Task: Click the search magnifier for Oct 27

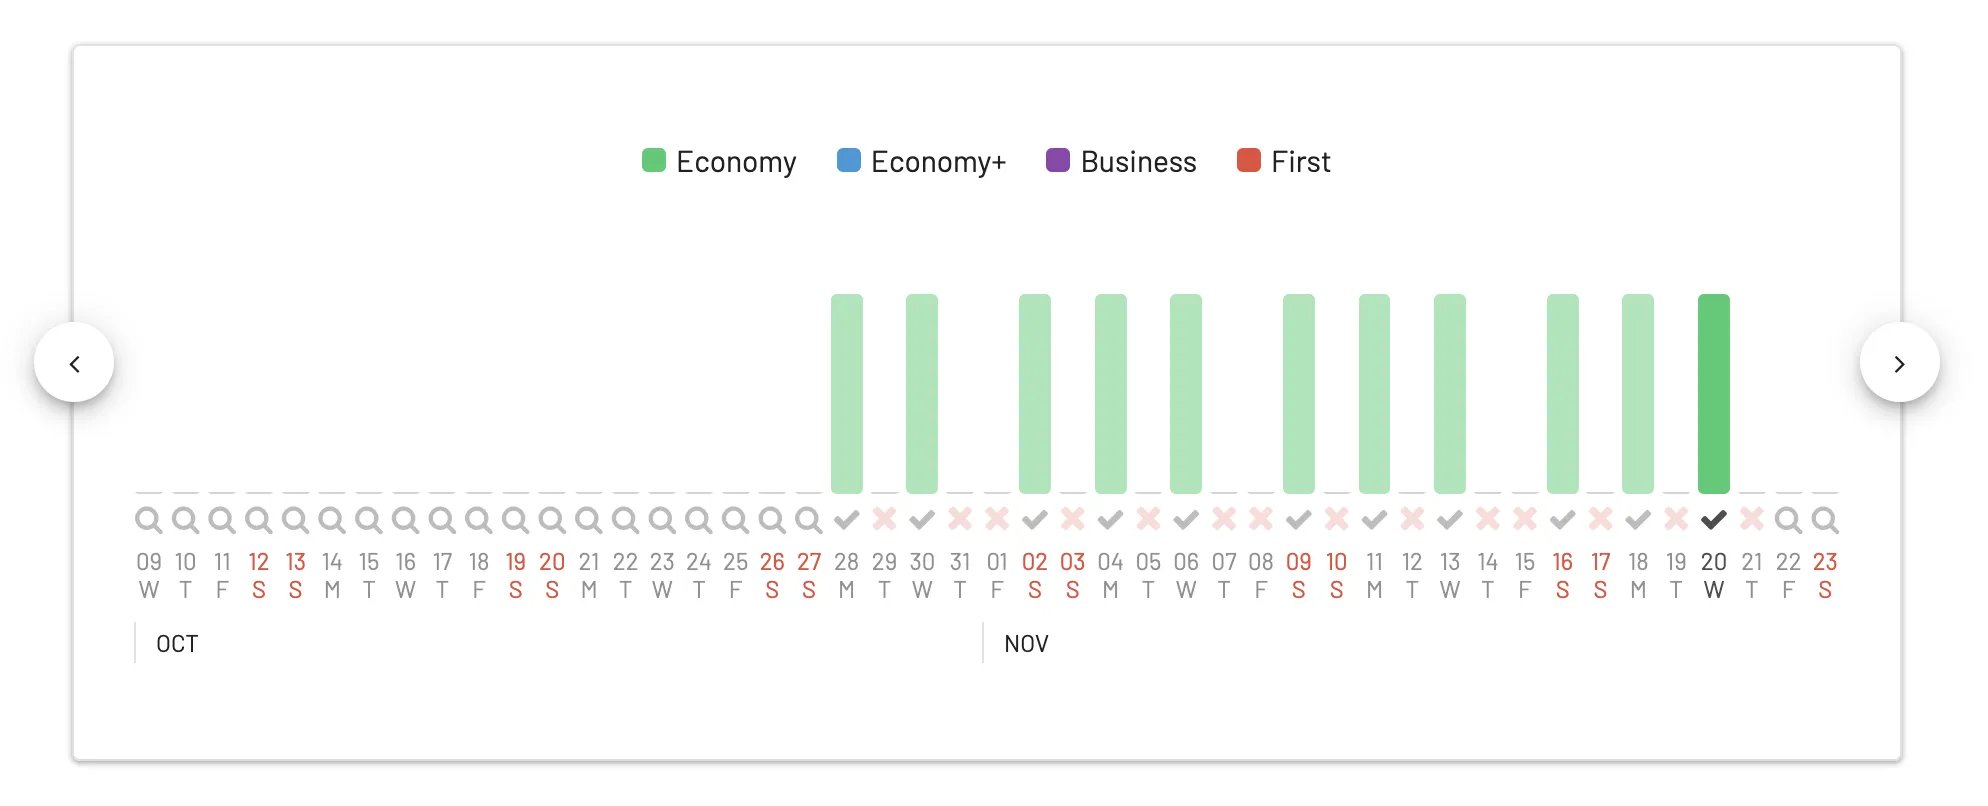Action: pos(809,520)
